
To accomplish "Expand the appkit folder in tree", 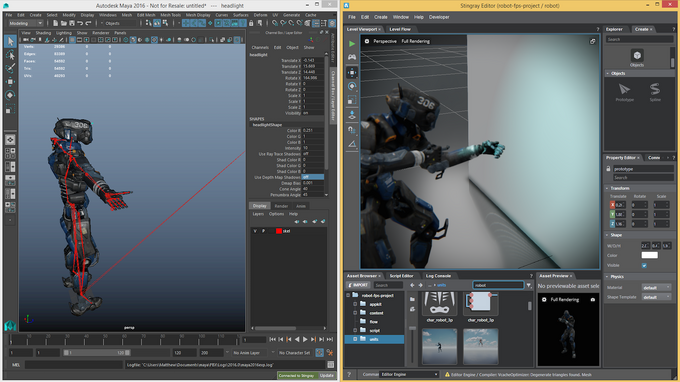I will tap(355, 304).
